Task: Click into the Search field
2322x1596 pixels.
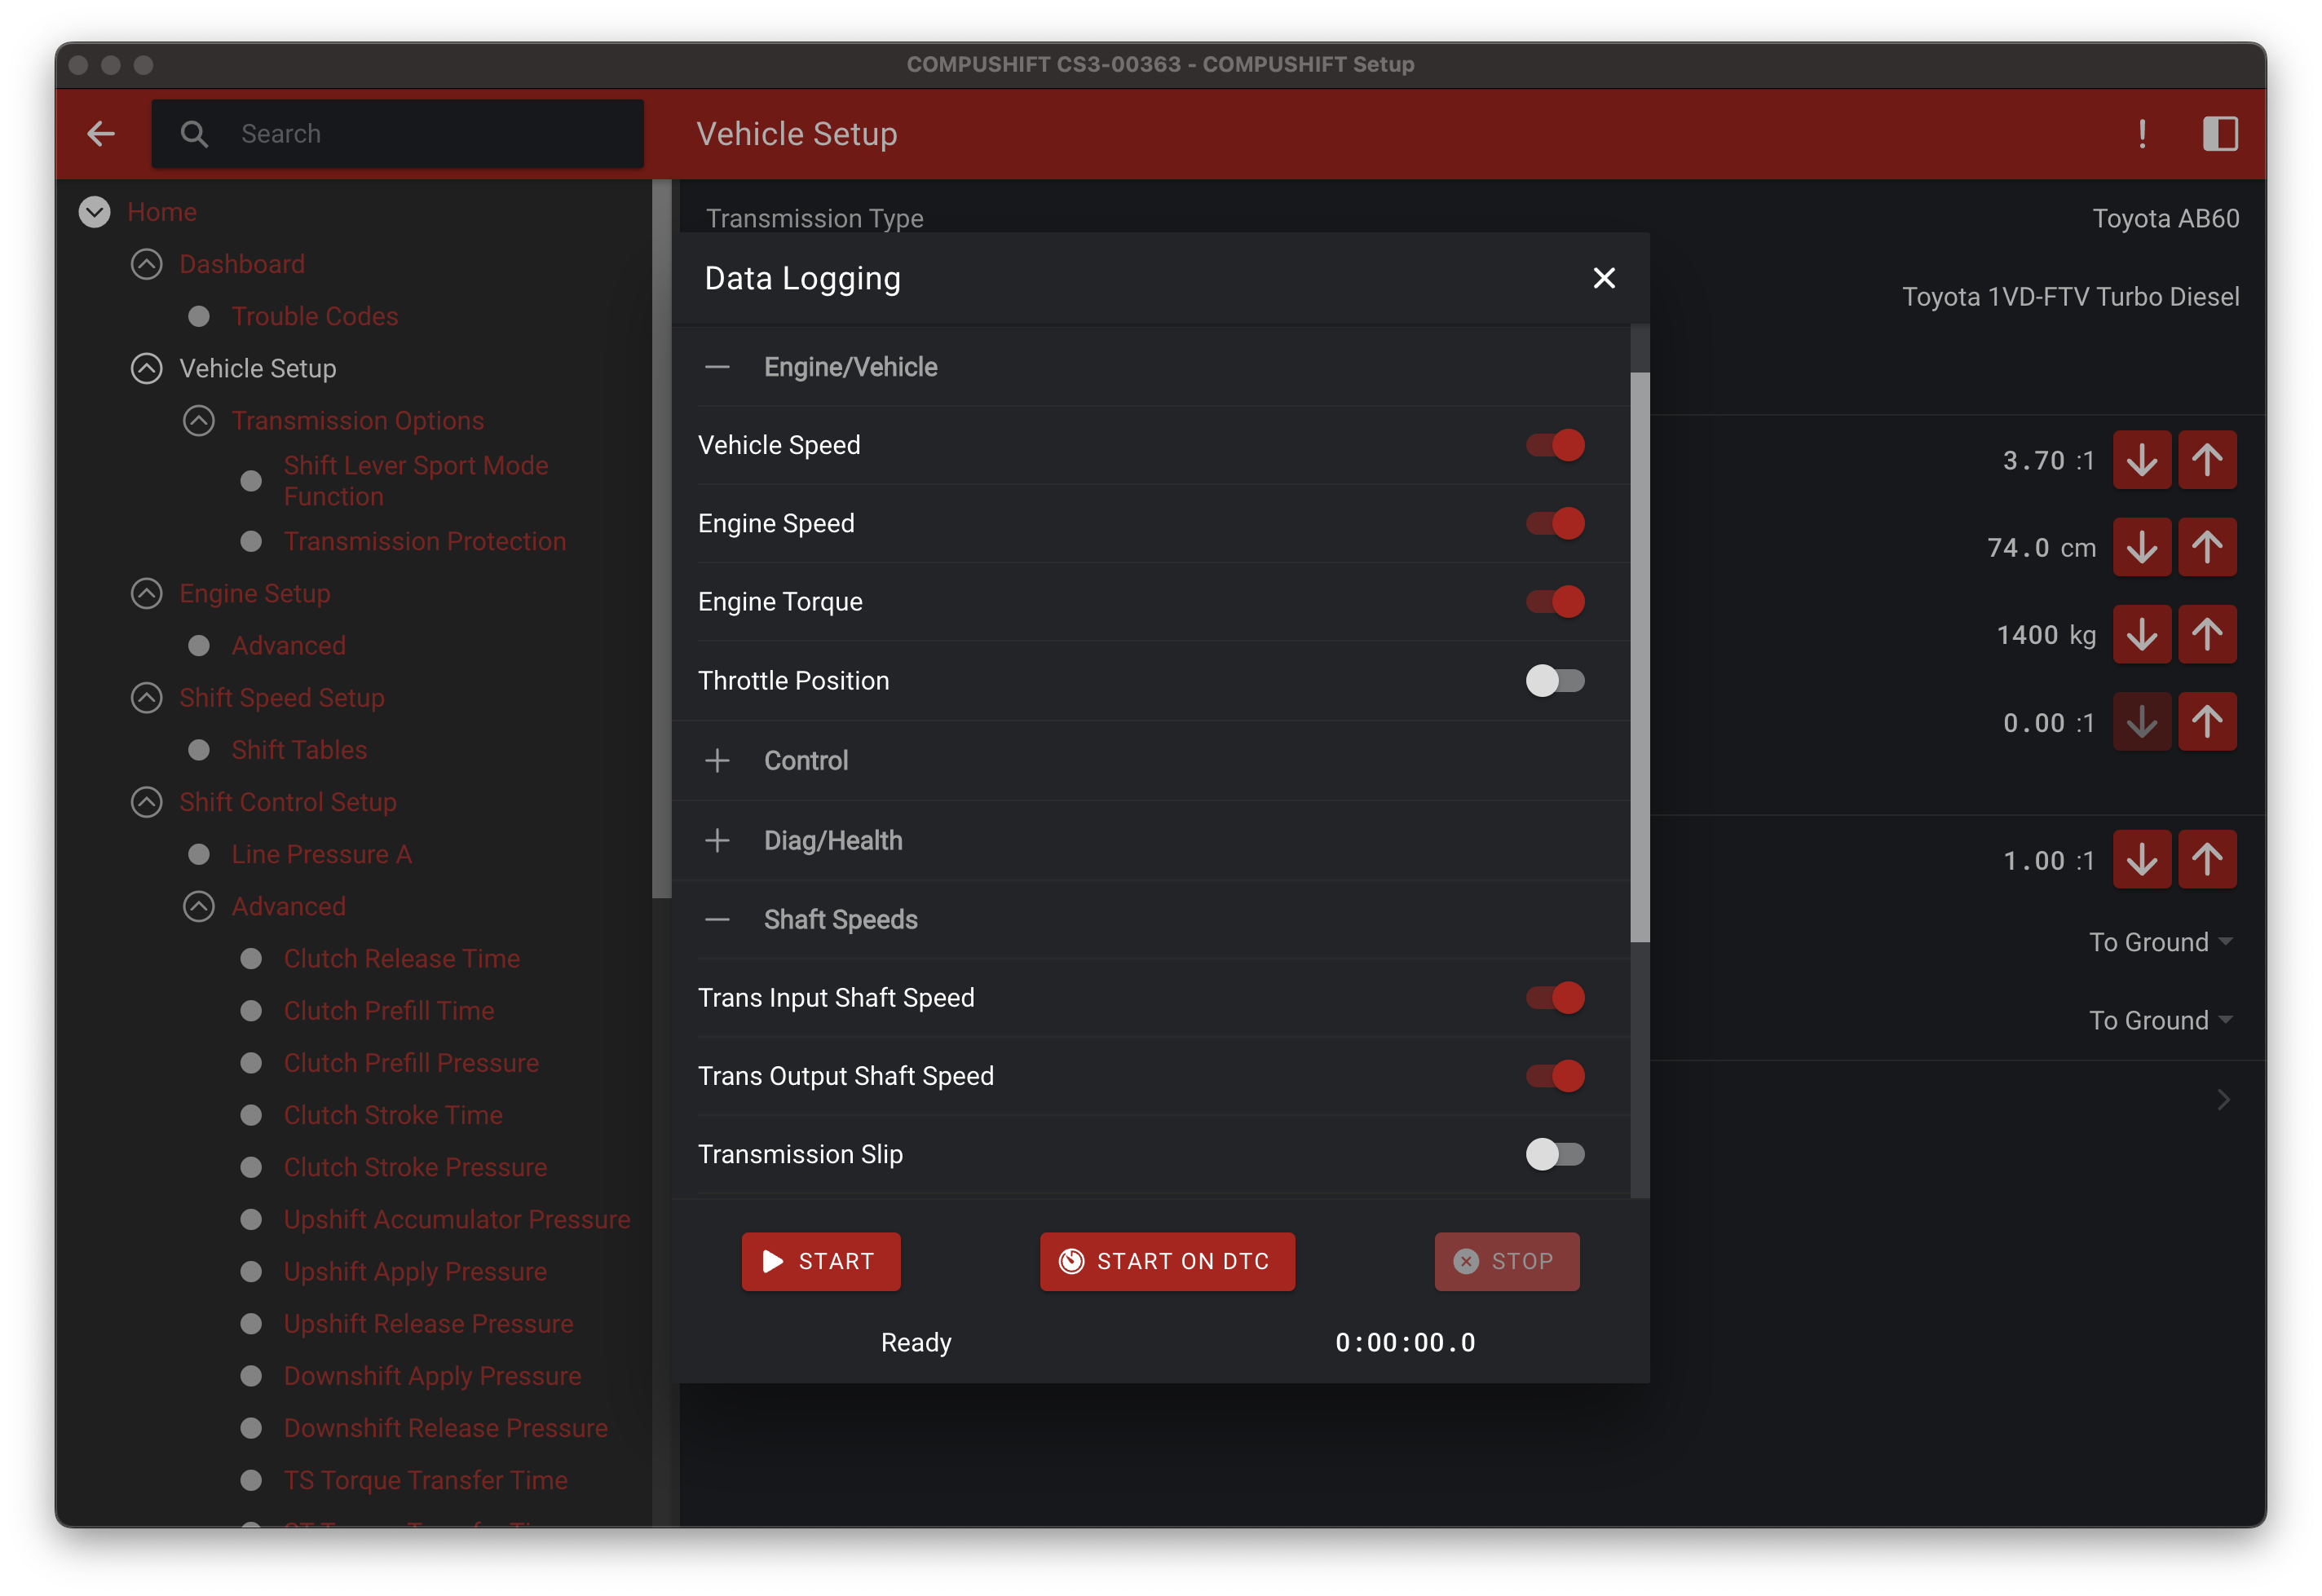Action: click(x=397, y=133)
